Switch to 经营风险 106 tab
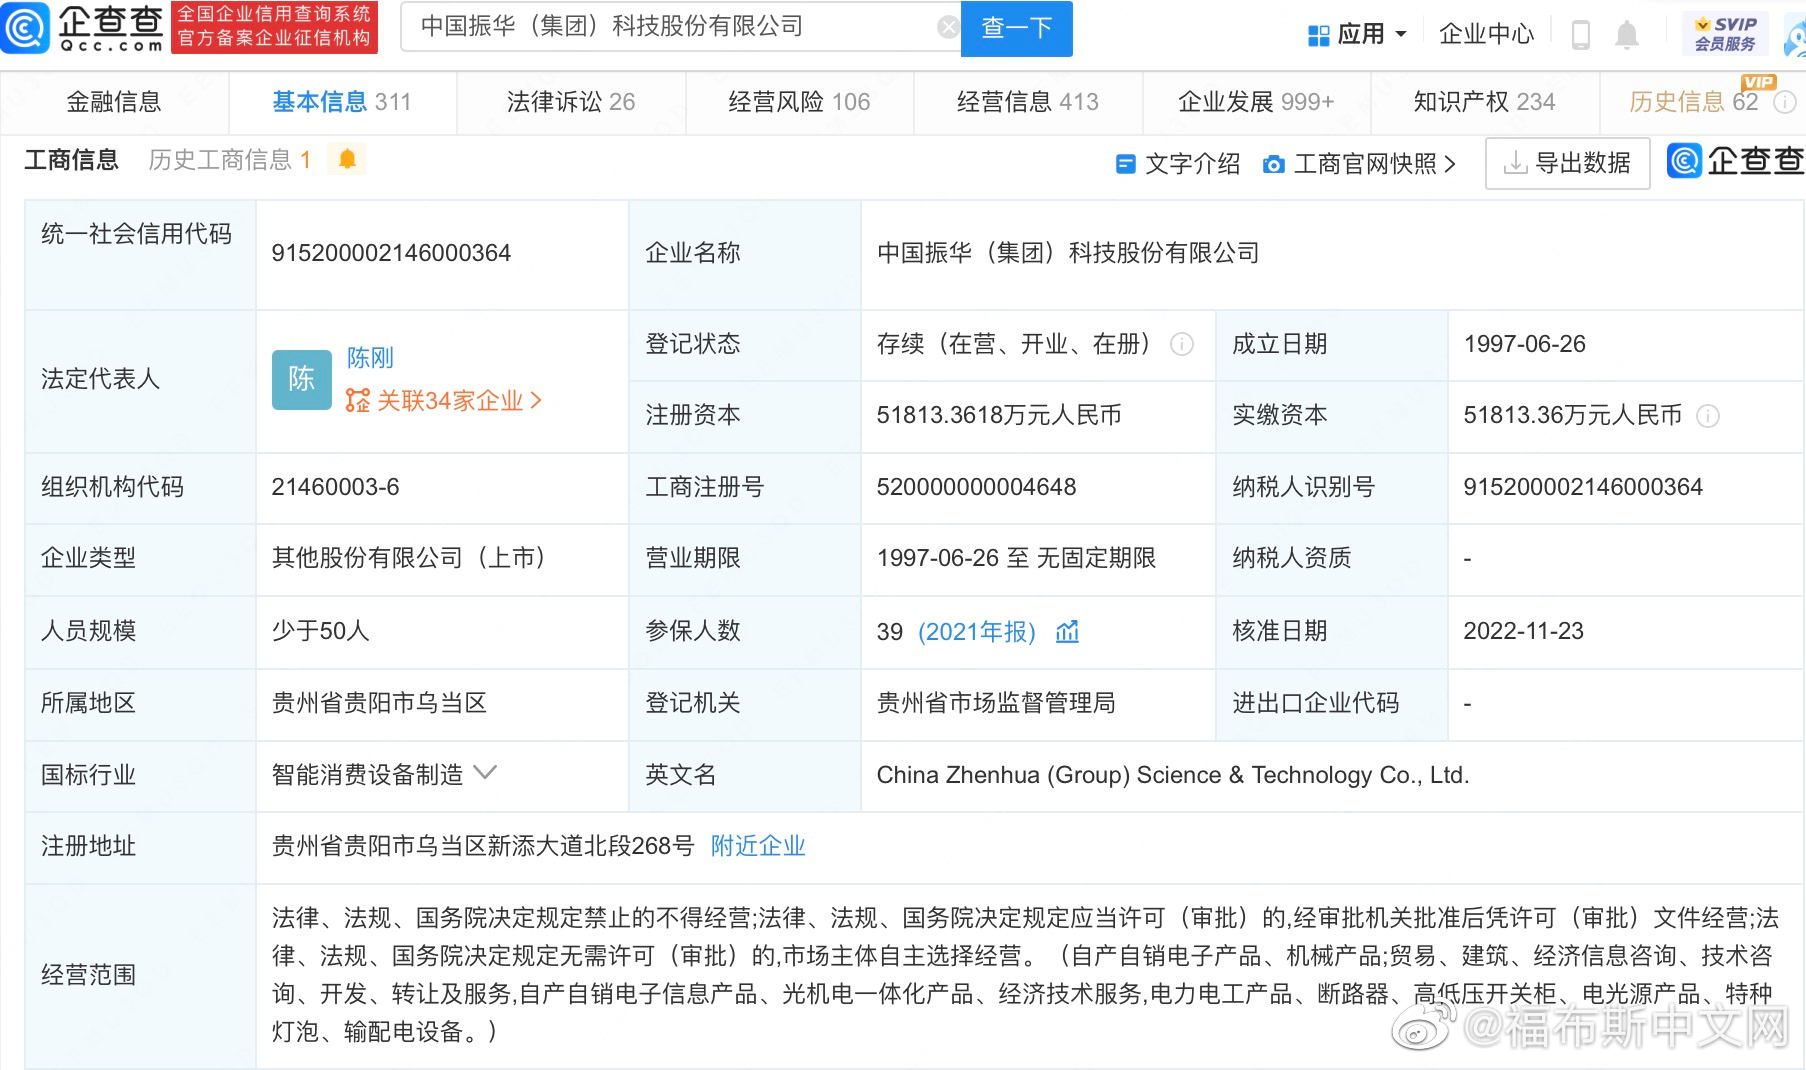Viewport: 1806px width, 1070px height. pyautogui.click(x=799, y=101)
